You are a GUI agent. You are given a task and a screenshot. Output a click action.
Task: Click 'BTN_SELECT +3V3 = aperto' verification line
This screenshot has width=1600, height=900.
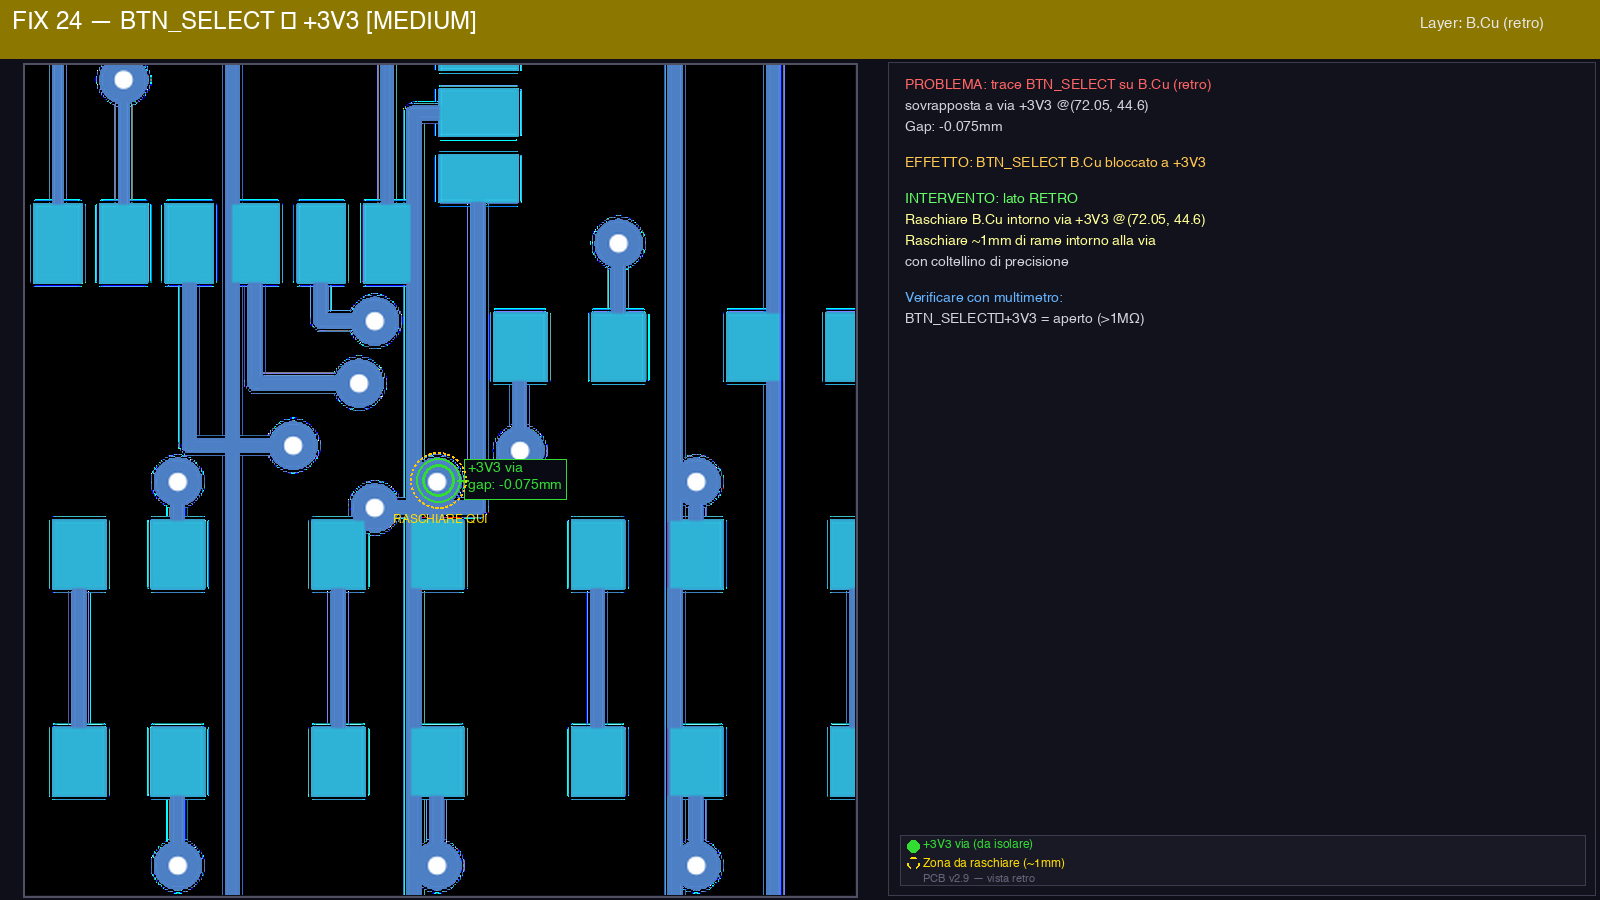[x=1024, y=318]
